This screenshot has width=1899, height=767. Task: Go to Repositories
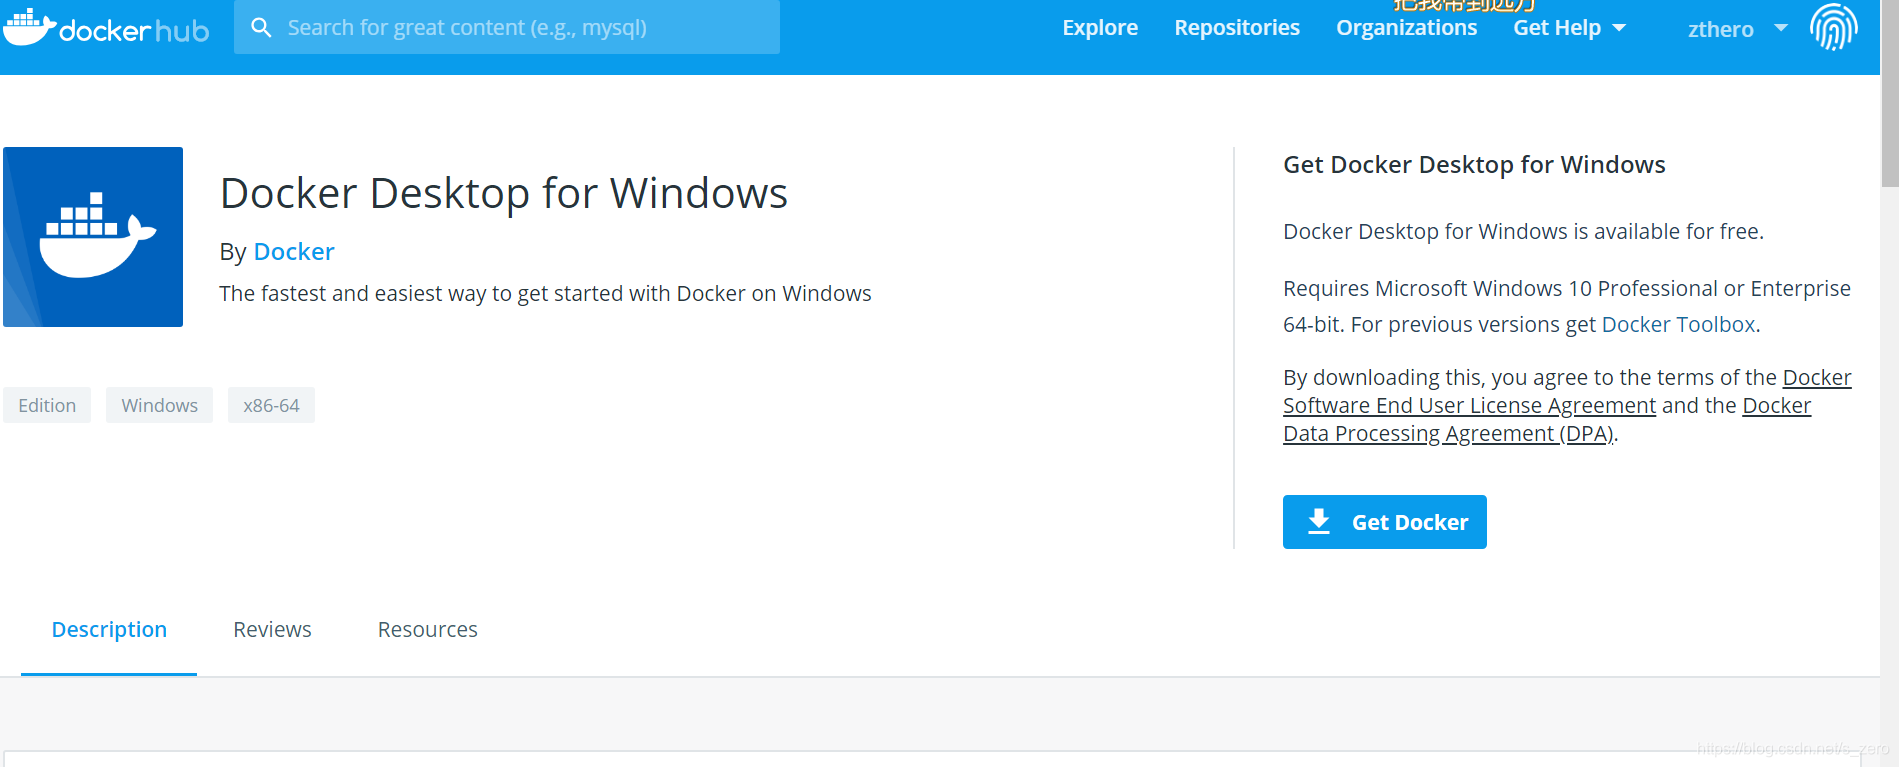click(x=1237, y=28)
